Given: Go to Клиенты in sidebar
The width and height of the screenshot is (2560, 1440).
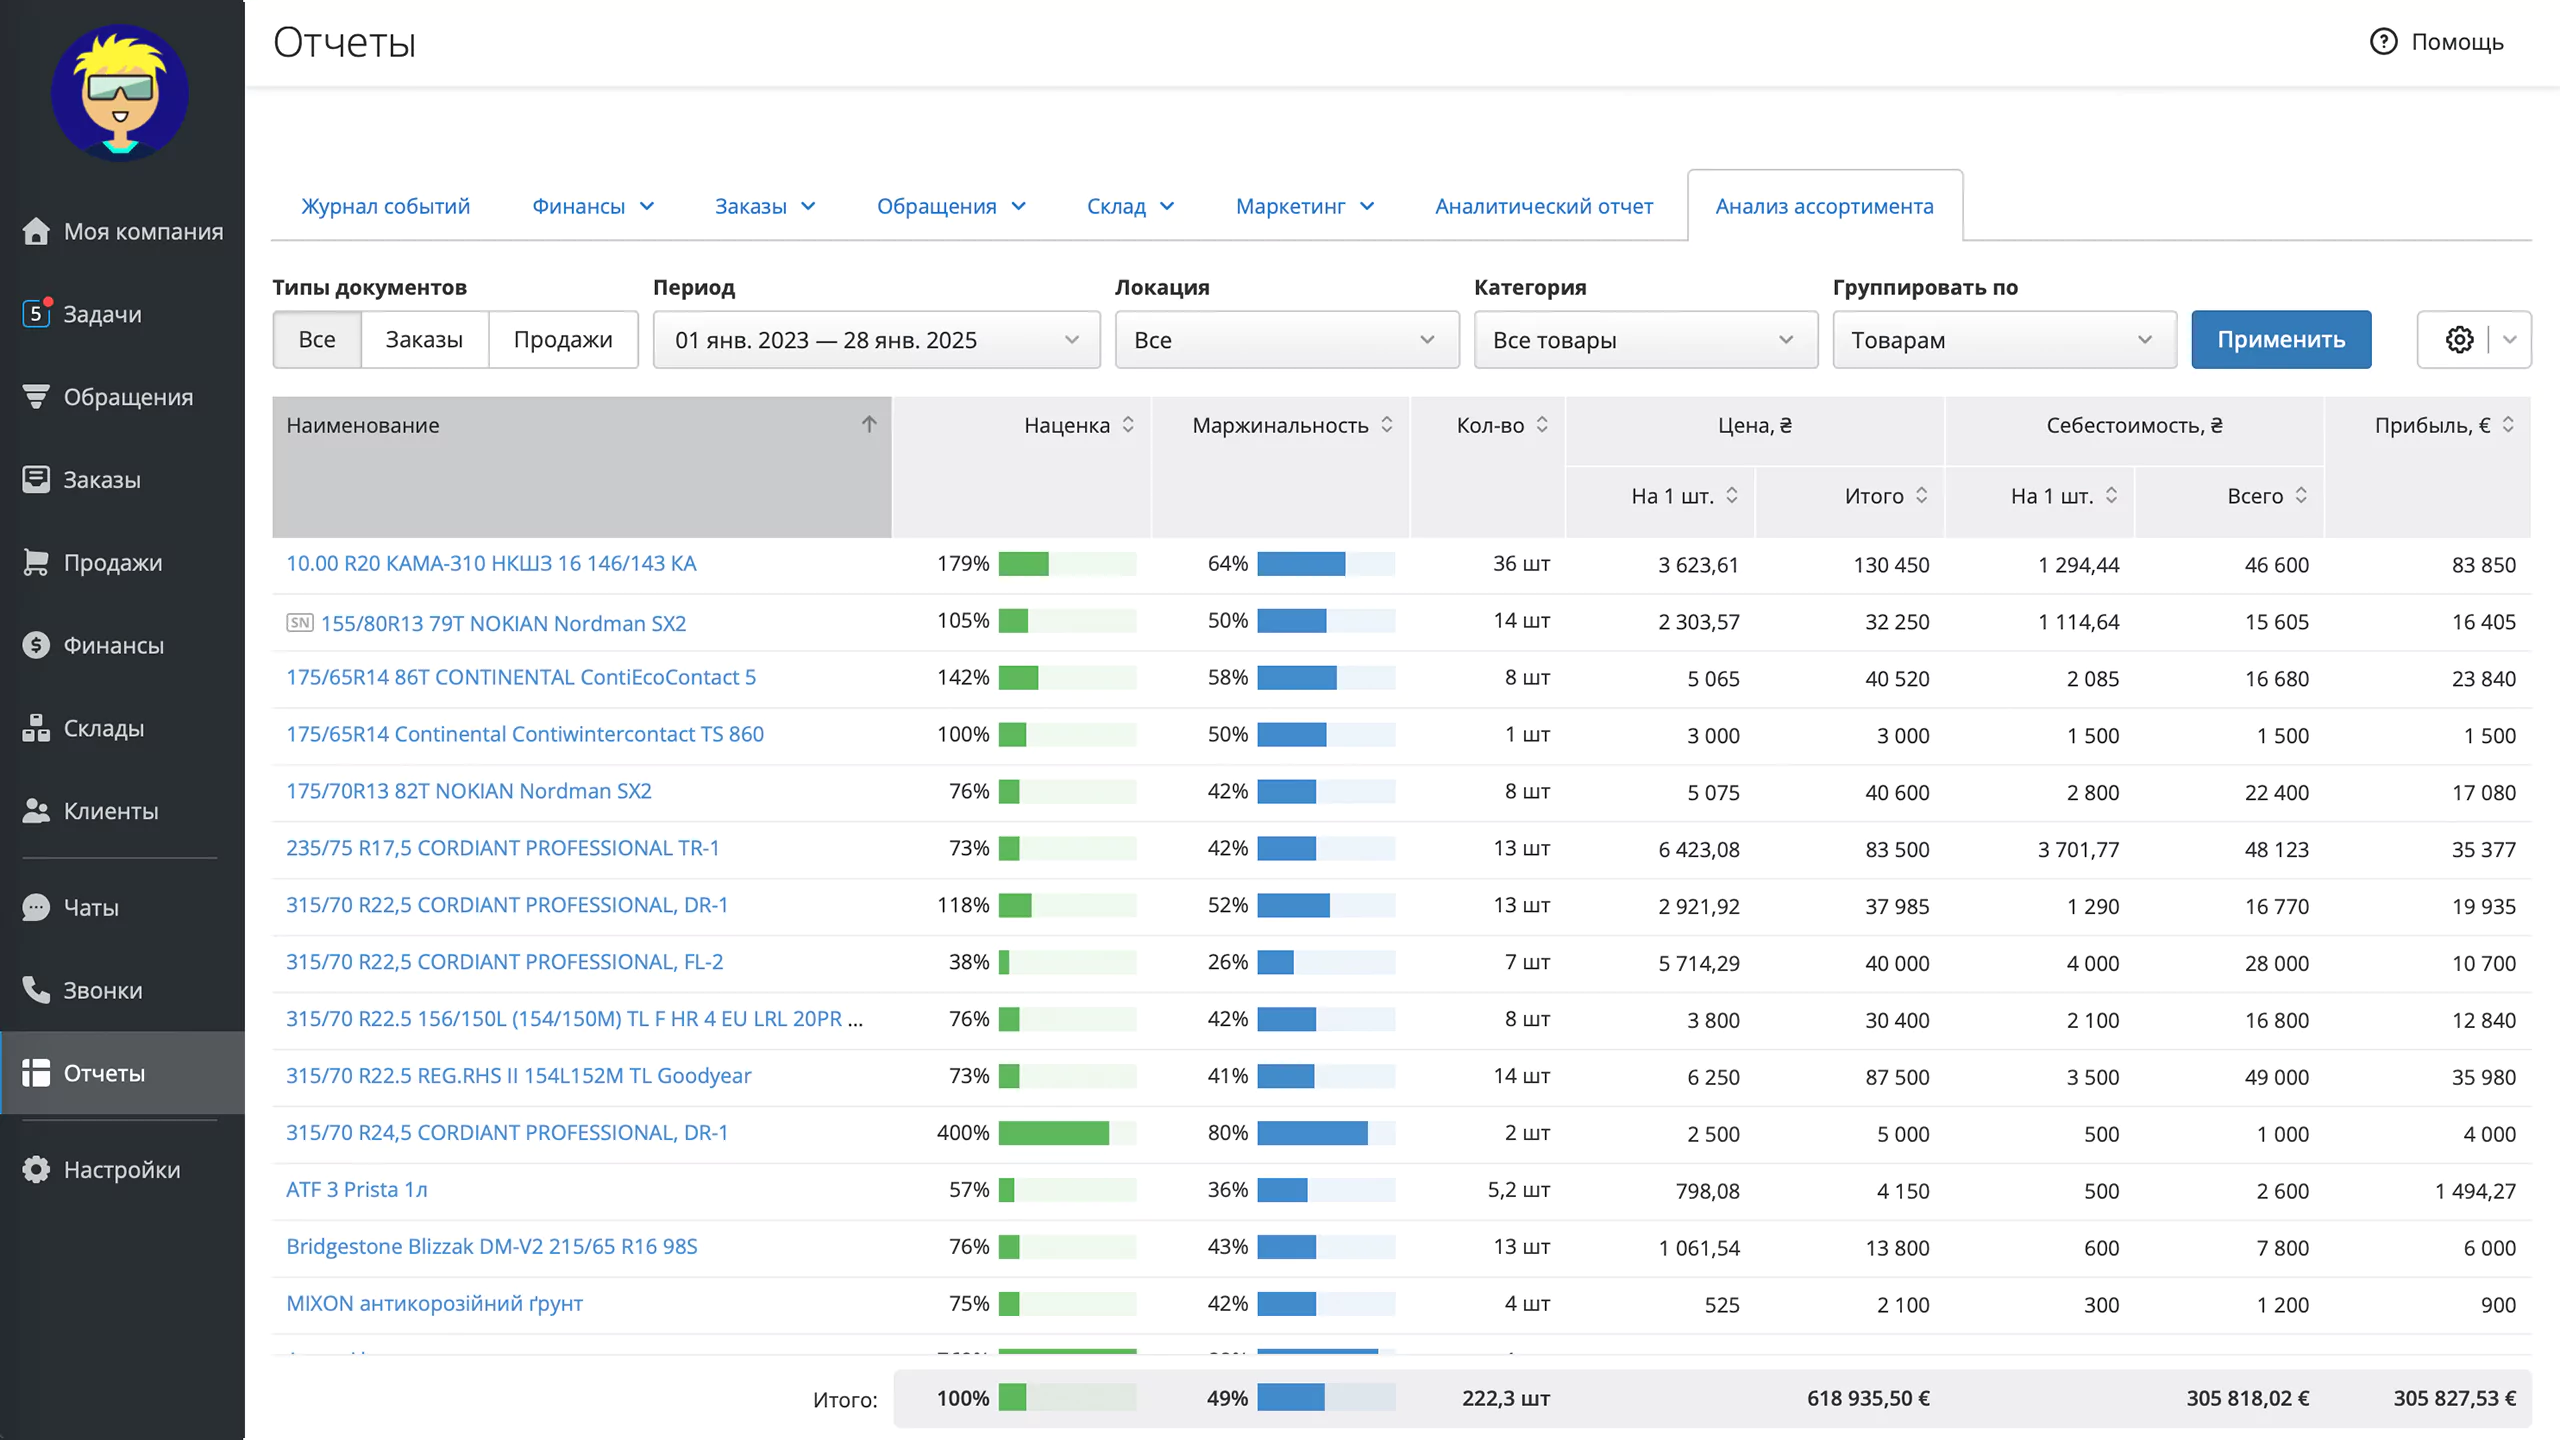Looking at the screenshot, I should point(122,811).
